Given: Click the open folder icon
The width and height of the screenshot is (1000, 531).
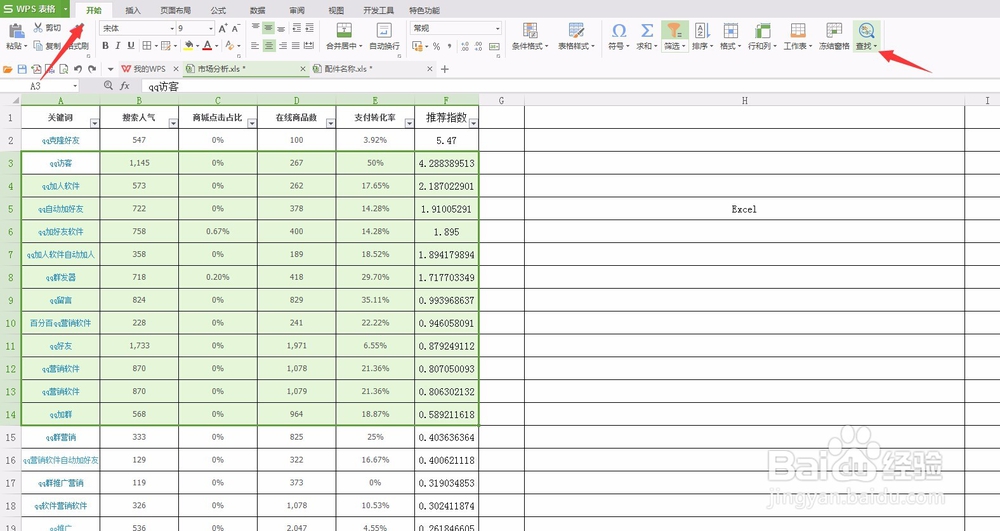Looking at the screenshot, I should coord(8,69).
